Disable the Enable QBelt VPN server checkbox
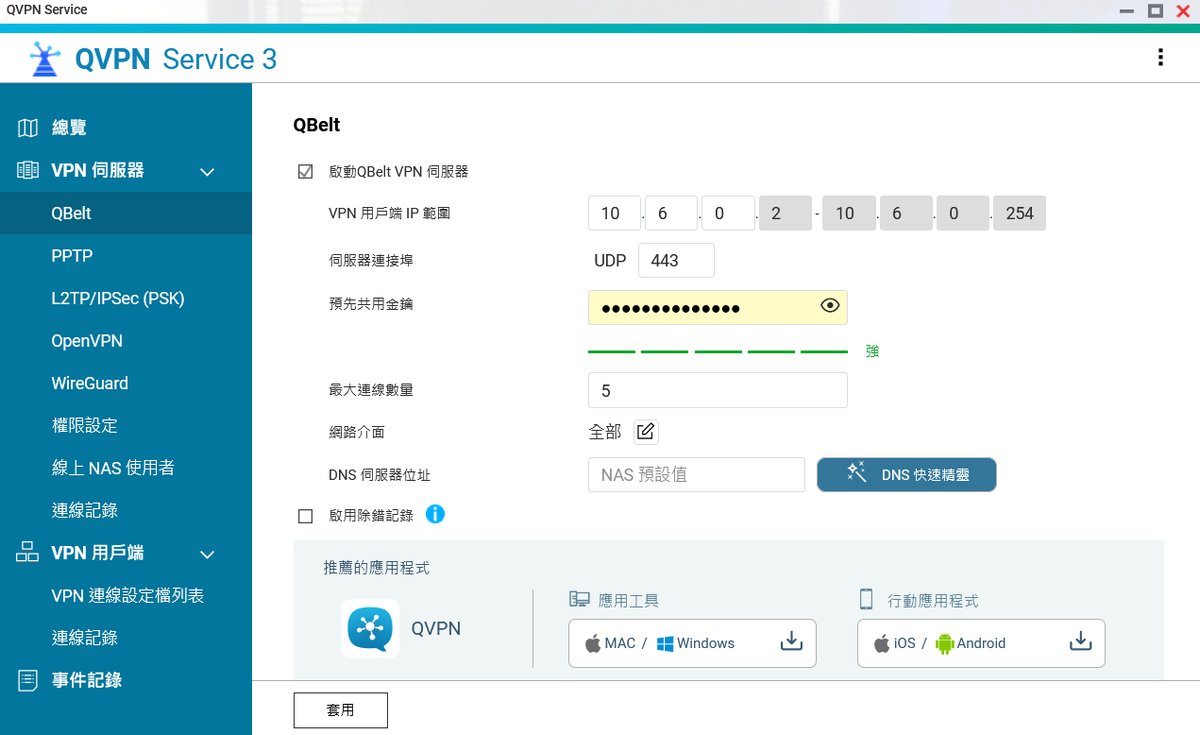Viewport: 1200px width, 735px height. [x=306, y=172]
